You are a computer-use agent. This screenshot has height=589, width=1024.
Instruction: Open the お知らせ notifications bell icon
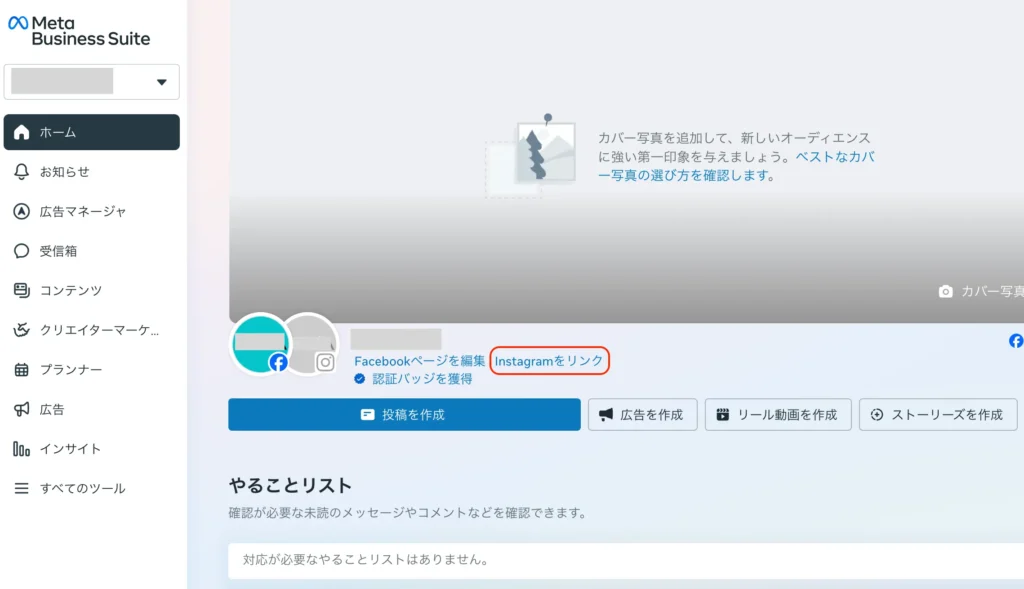21,171
